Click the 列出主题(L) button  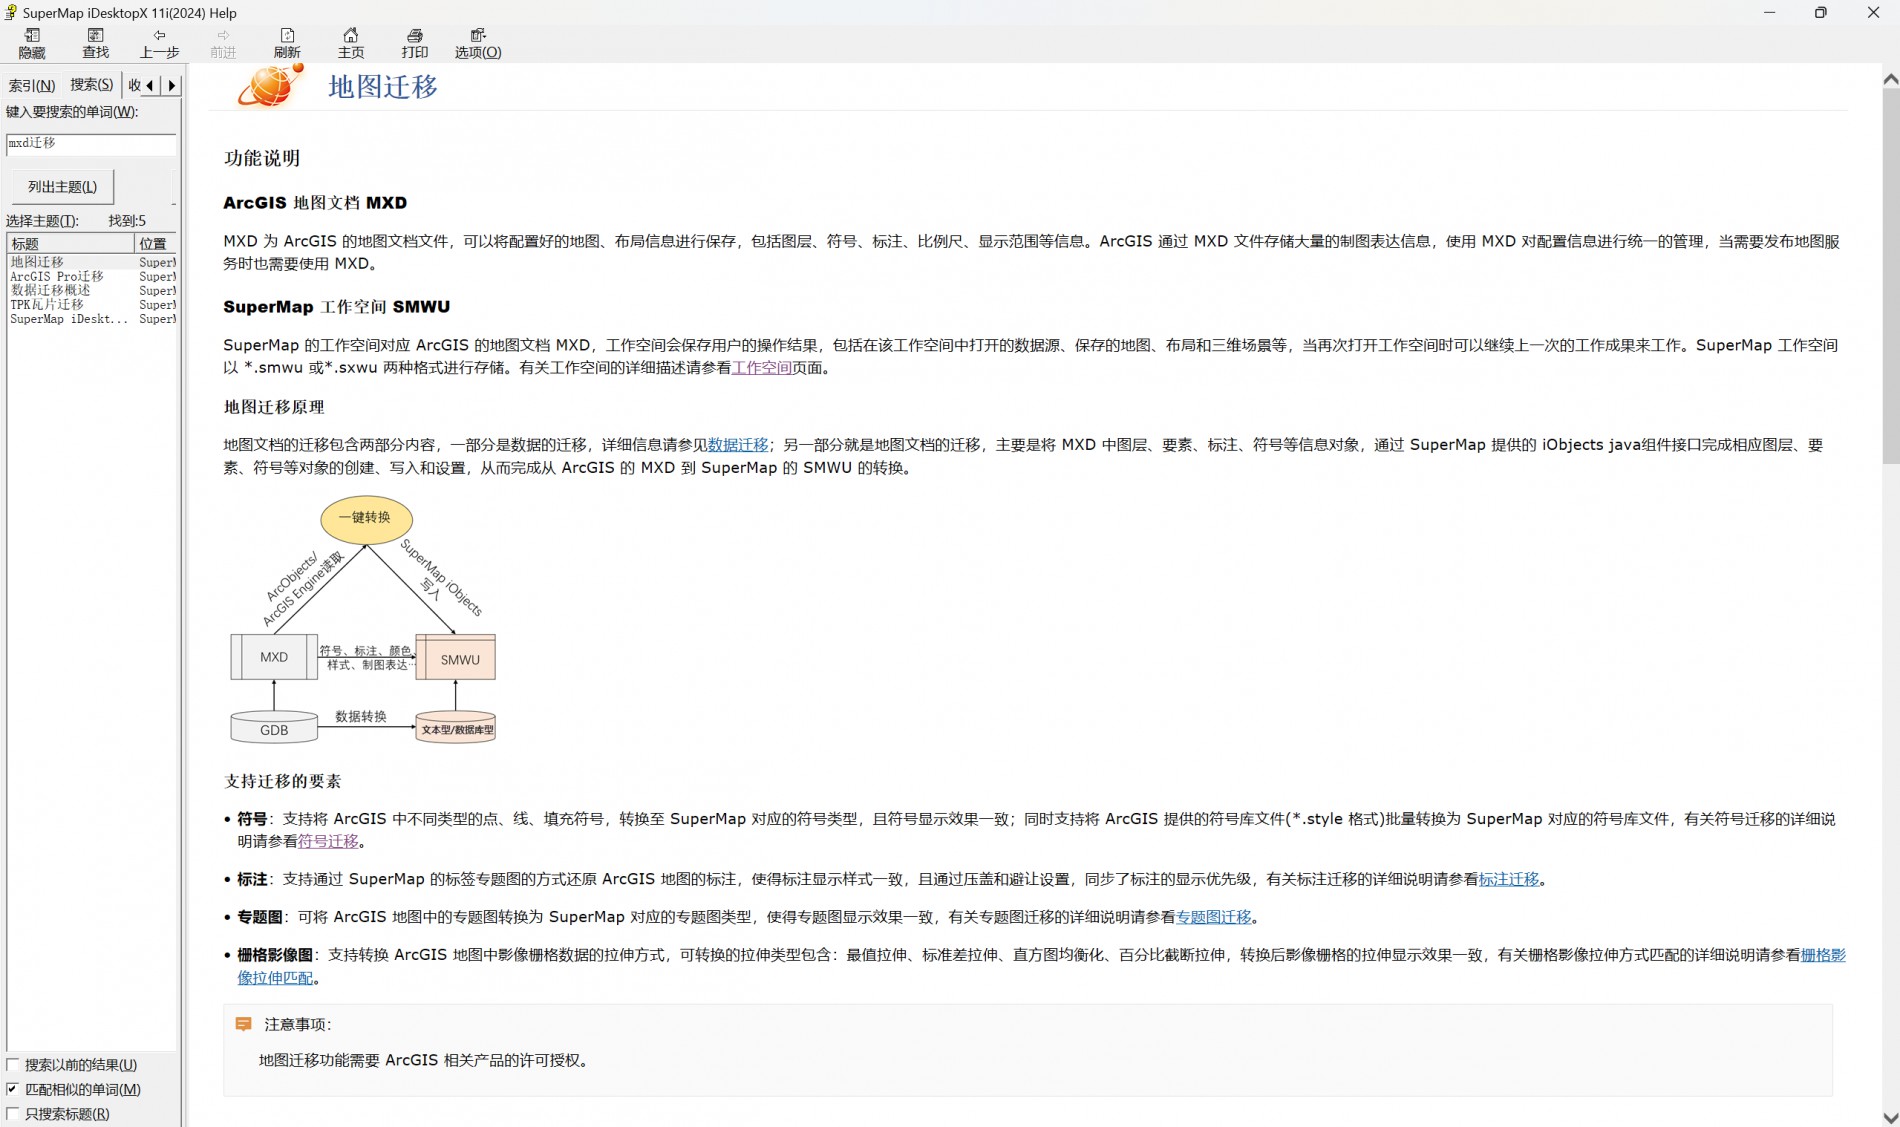tap(62, 187)
